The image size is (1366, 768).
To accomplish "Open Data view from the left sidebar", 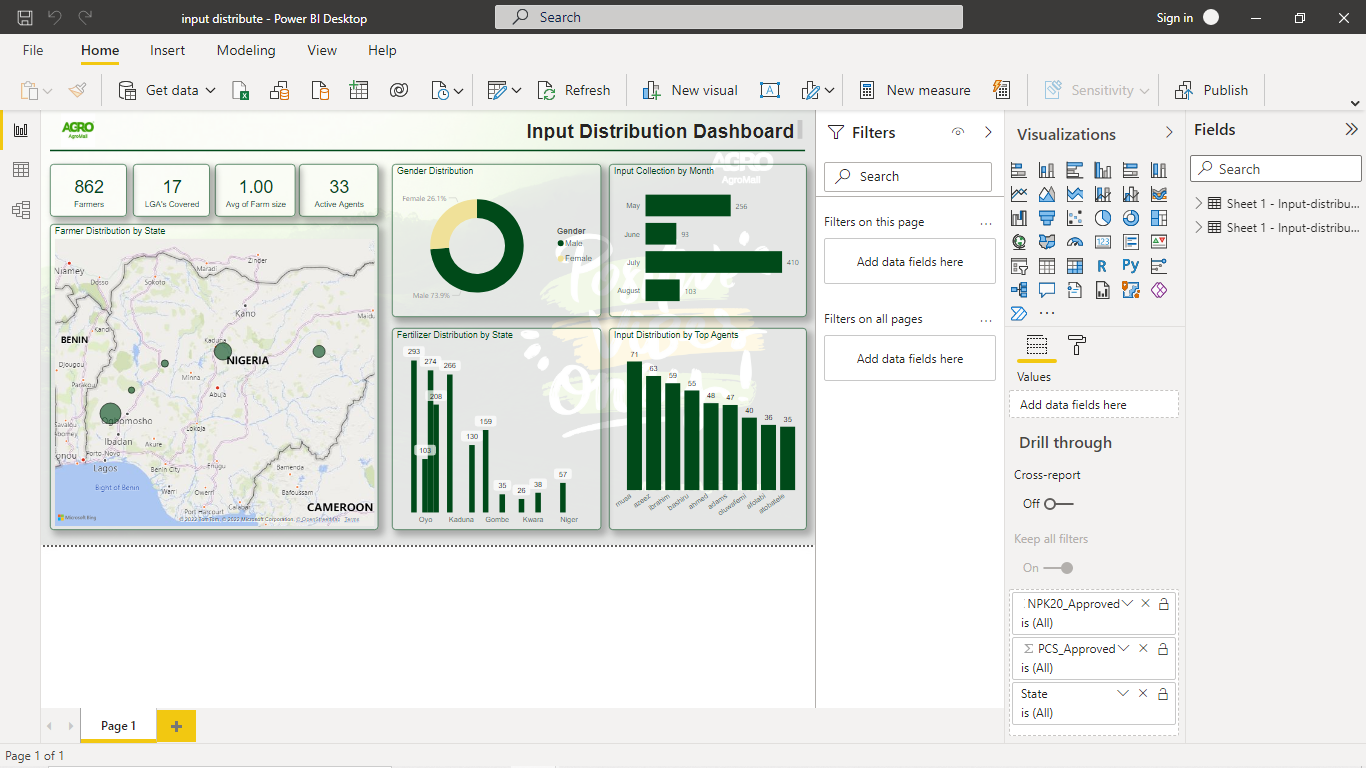I will [x=20, y=170].
